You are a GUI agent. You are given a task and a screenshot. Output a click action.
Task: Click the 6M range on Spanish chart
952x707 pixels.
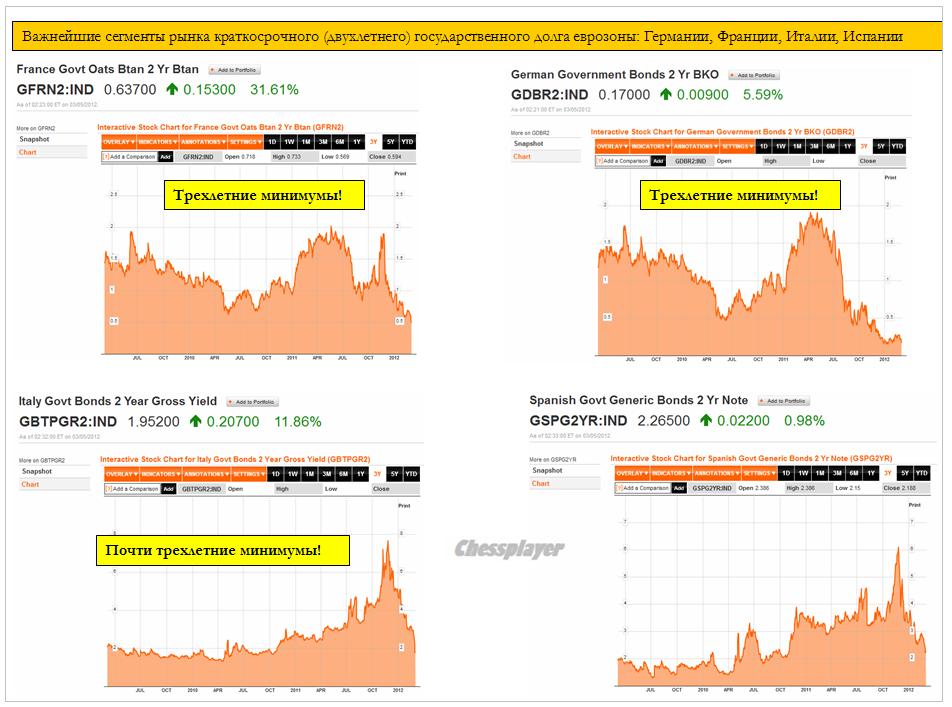point(853,473)
